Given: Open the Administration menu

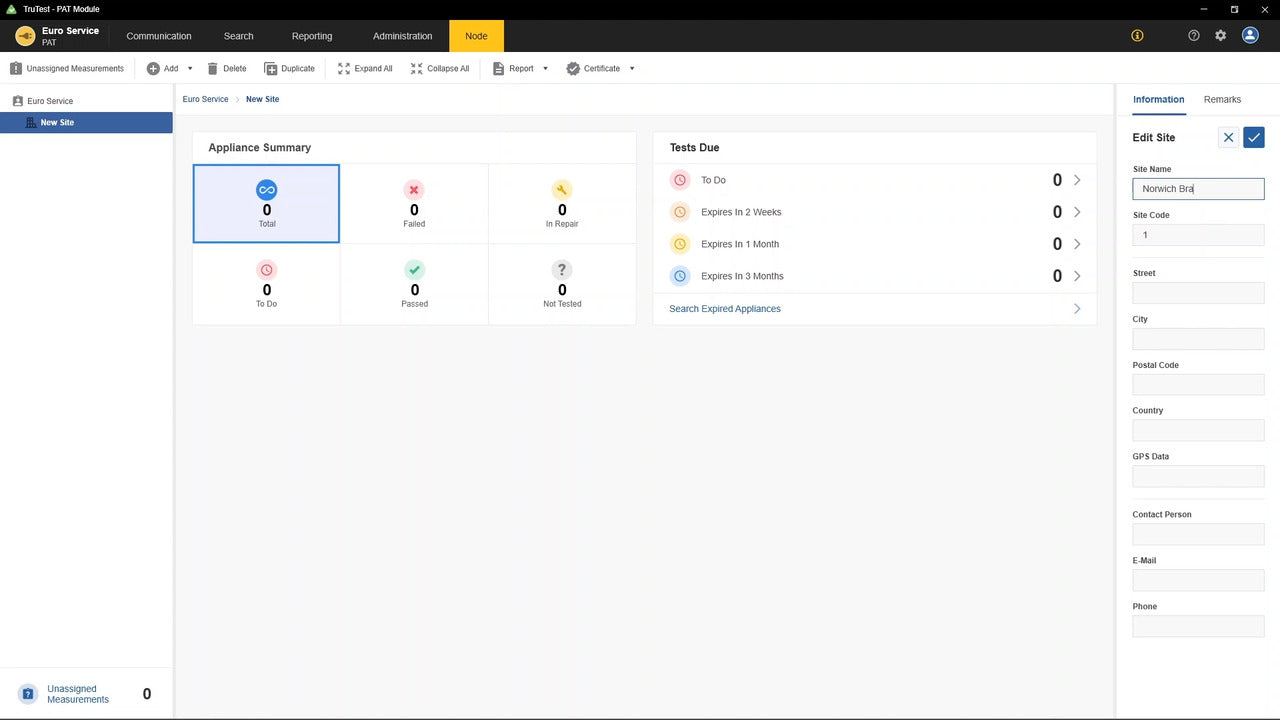Looking at the screenshot, I should 402,36.
